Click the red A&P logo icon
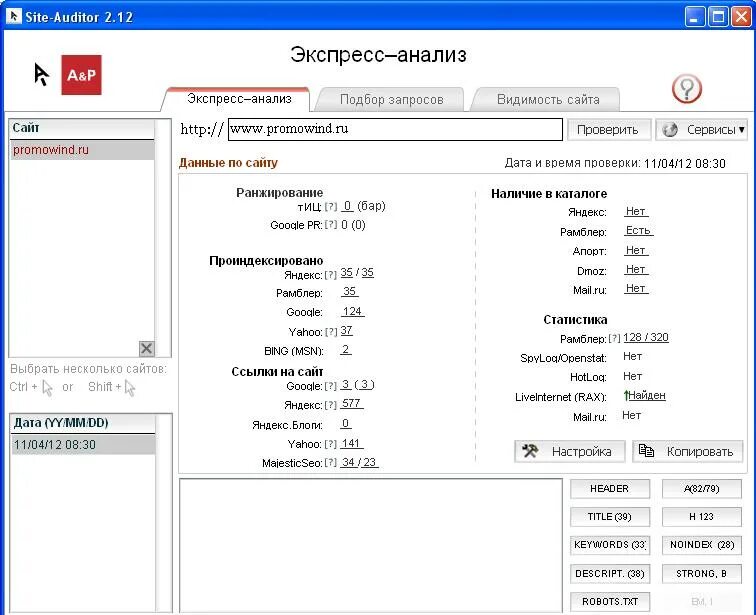 point(81,75)
